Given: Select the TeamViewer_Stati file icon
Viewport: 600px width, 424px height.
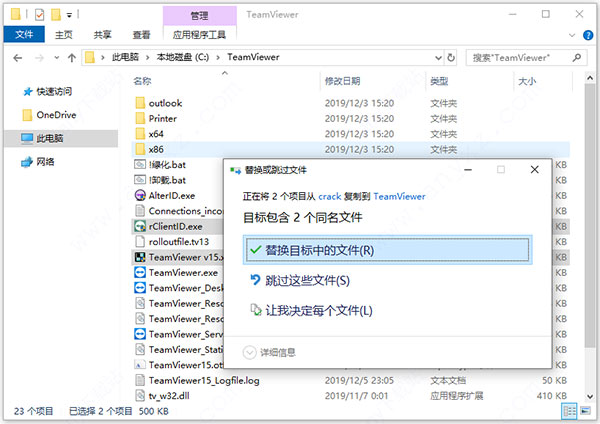Looking at the screenshot, I should (140, 349).
